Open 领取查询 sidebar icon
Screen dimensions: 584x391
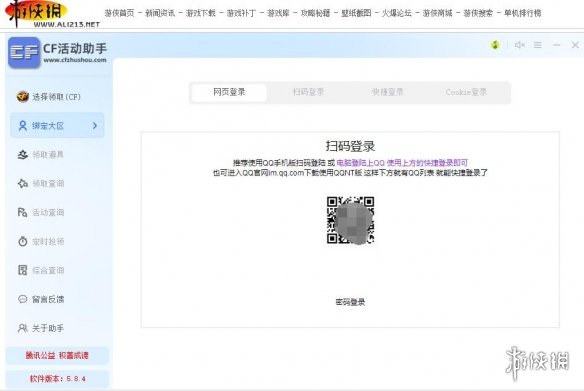pyautogui.click(x=23, y=183)
